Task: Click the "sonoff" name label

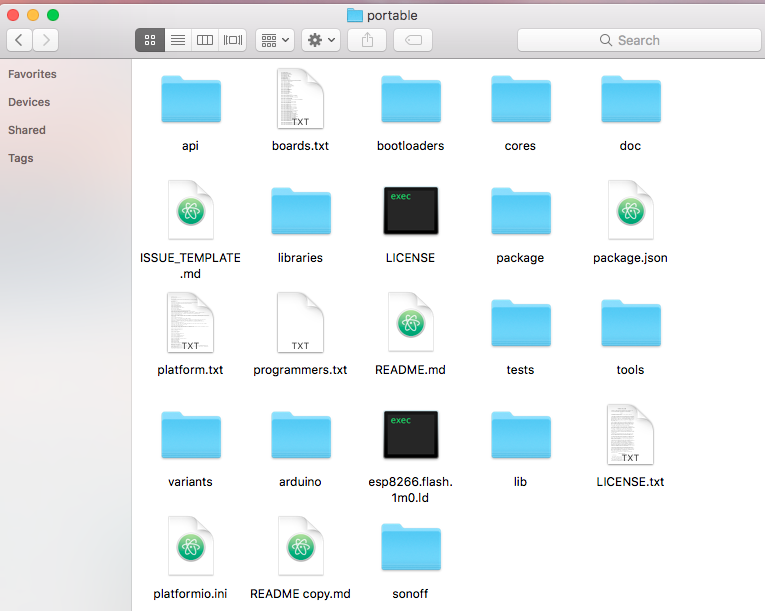Action: click(410, 594)
